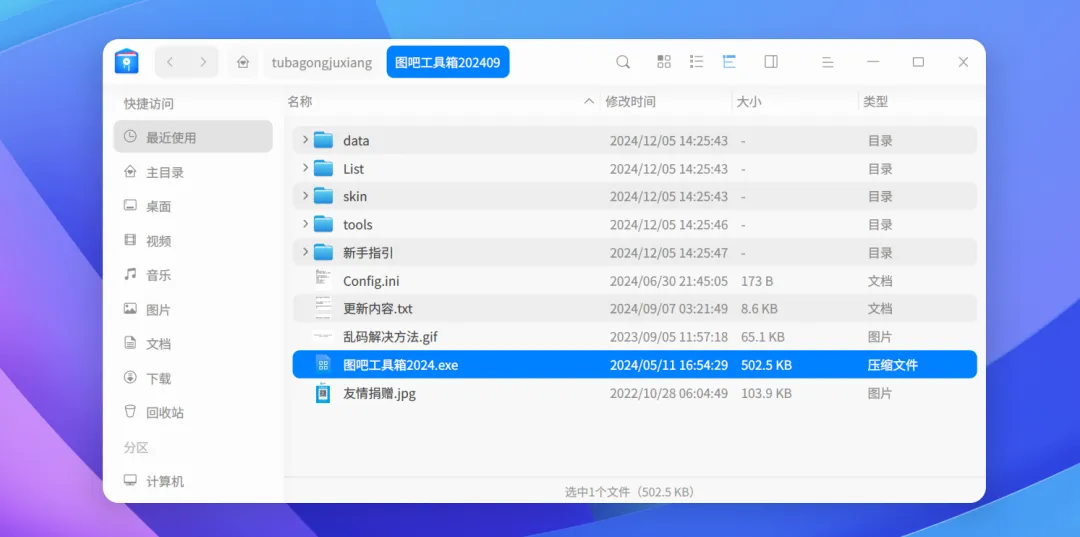Open the hamburger settings menu
Screen dimensions: 1080x537
pos(828,62)
